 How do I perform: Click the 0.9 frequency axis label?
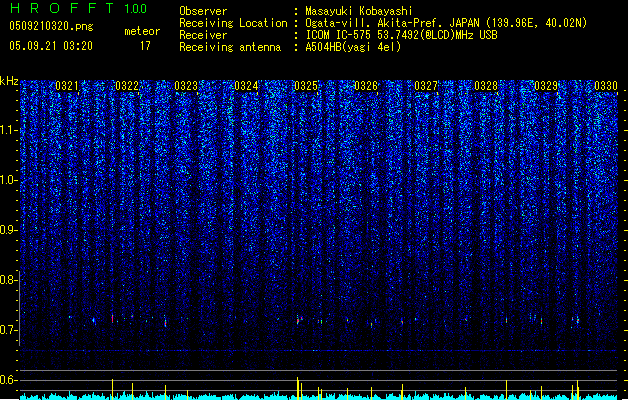click(9, 230)
